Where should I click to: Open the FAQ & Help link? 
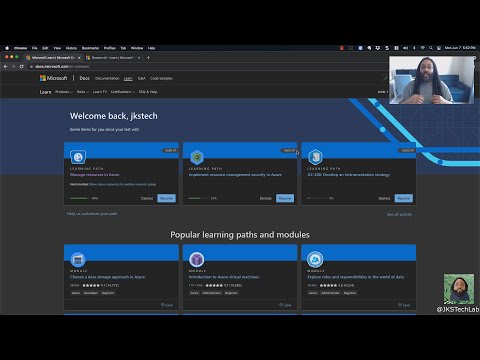coord(148,92)
